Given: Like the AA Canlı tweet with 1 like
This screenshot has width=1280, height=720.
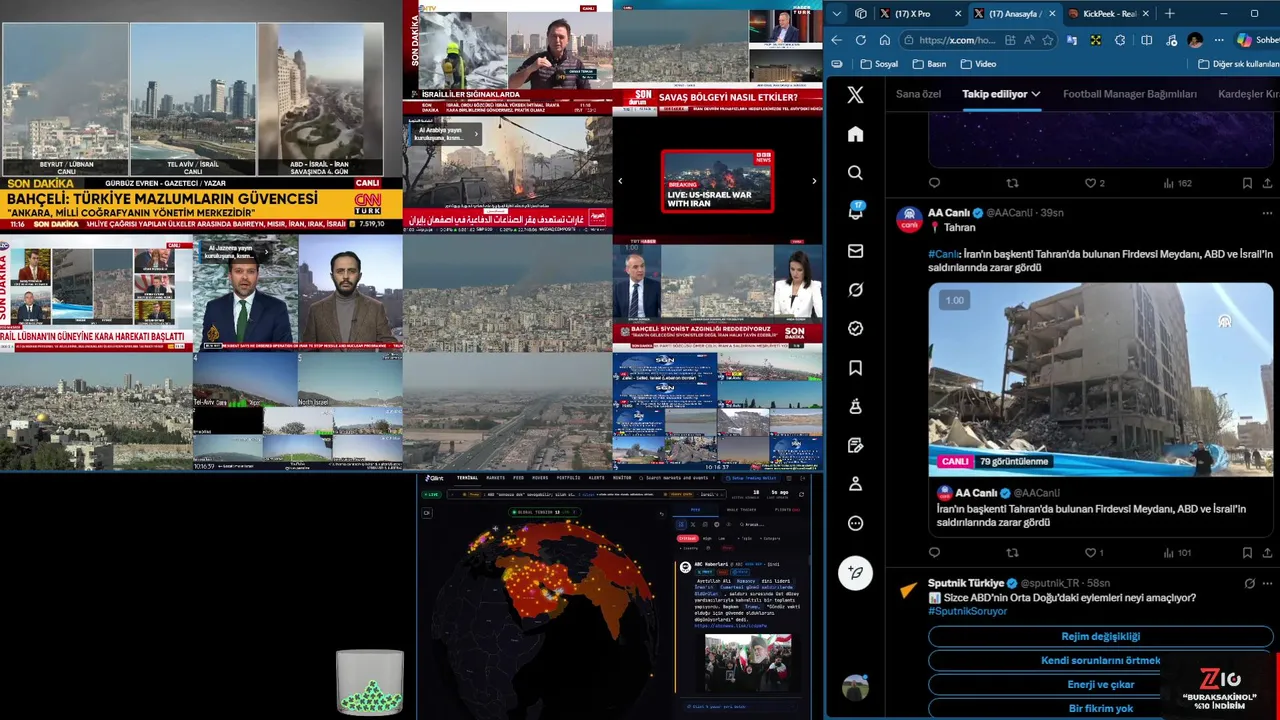Looking at the screenshot, I should click(1094, 552).
